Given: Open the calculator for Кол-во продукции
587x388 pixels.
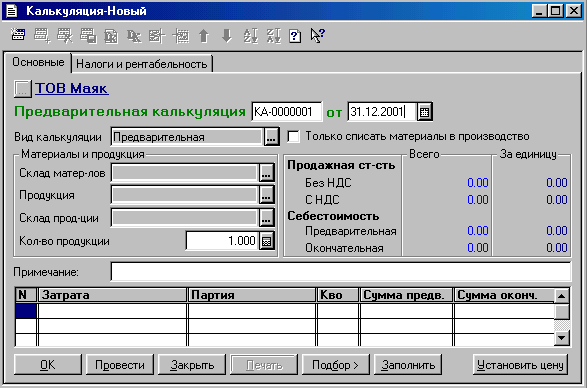Looking at the screenshot, I should [x=267, y=241].
